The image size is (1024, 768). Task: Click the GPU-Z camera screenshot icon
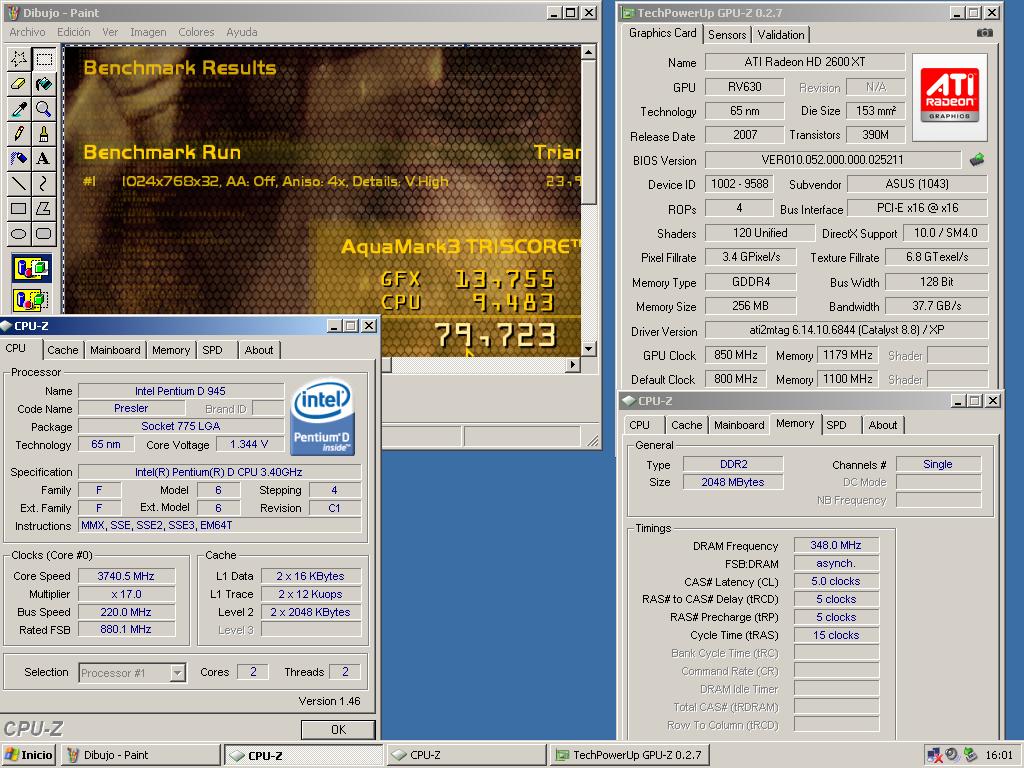point(984,33)
